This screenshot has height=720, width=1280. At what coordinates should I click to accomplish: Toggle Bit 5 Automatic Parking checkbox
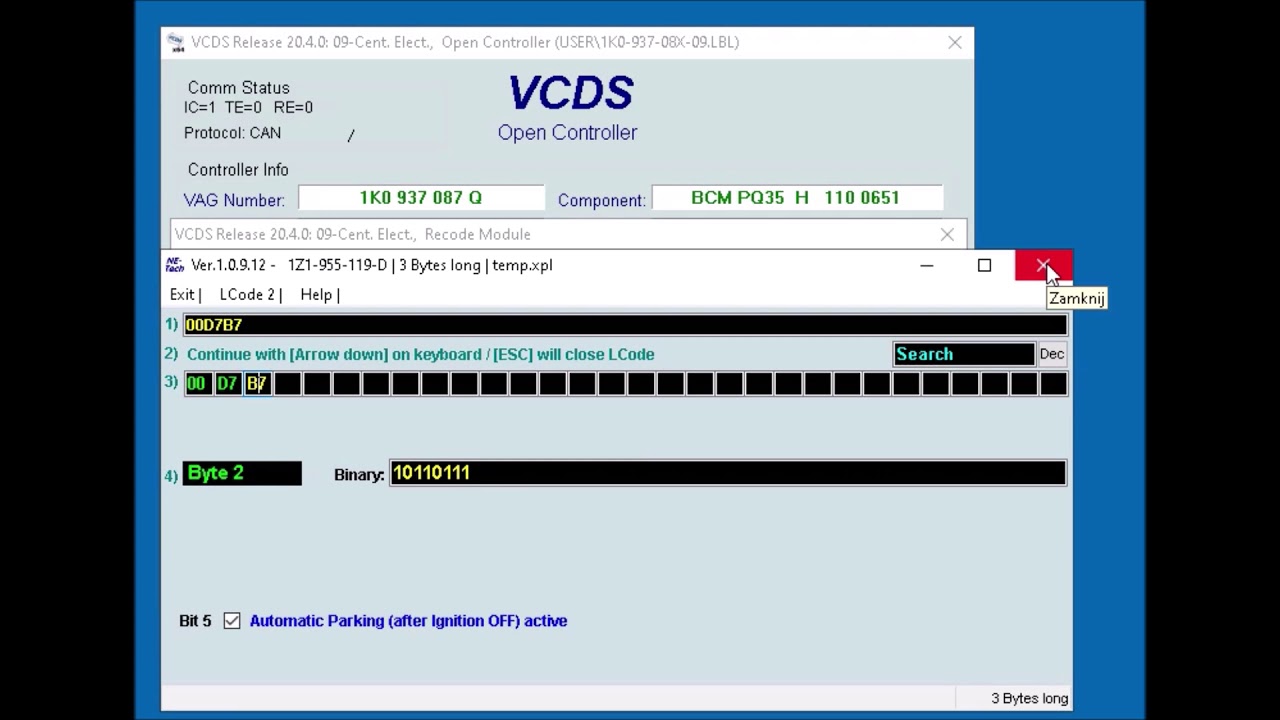[x=232, y=621]
